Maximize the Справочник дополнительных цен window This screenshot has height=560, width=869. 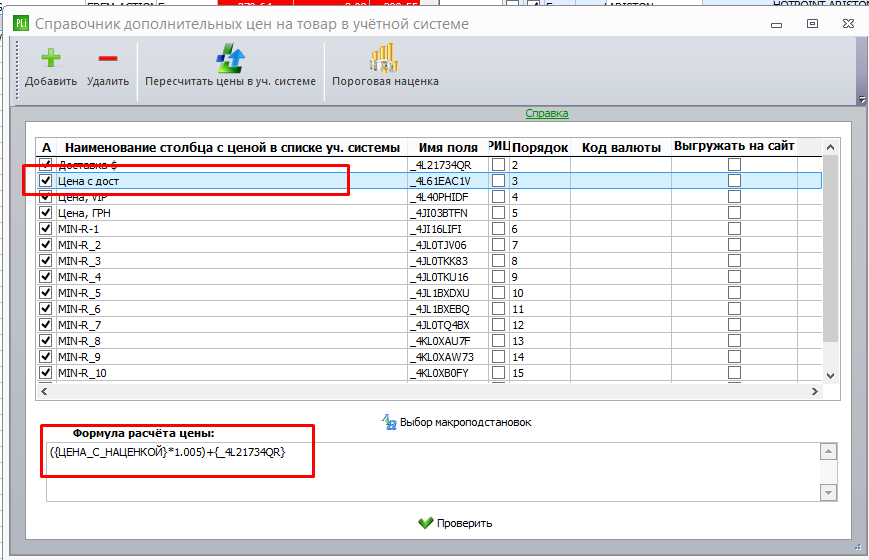point(812,23)
